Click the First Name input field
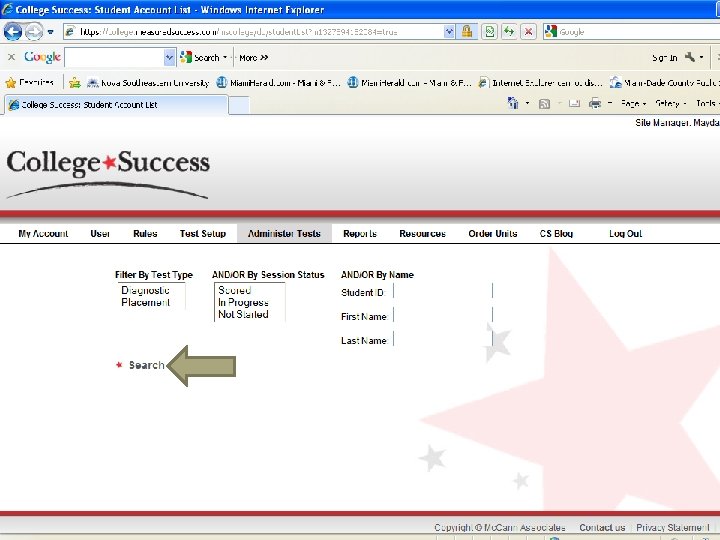 click(x=443, y=315)
